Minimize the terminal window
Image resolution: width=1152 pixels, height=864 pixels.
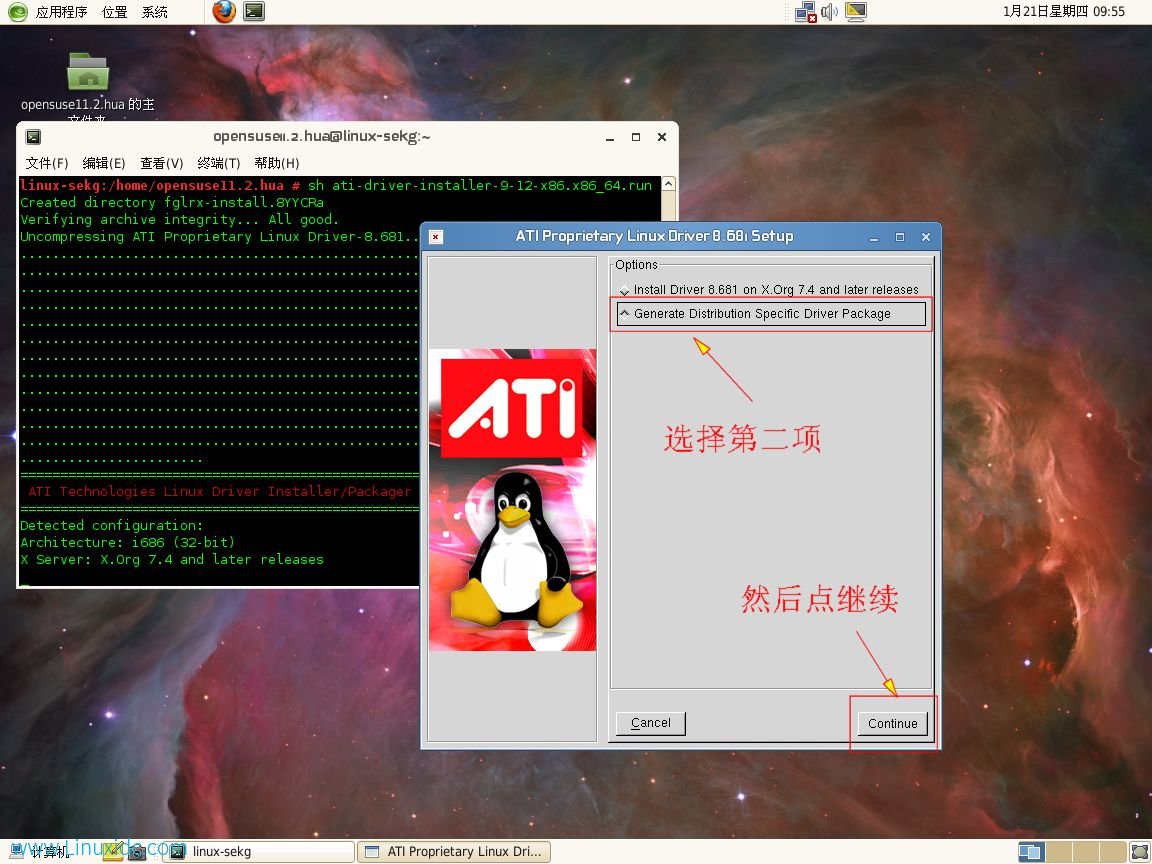(610, 137)
